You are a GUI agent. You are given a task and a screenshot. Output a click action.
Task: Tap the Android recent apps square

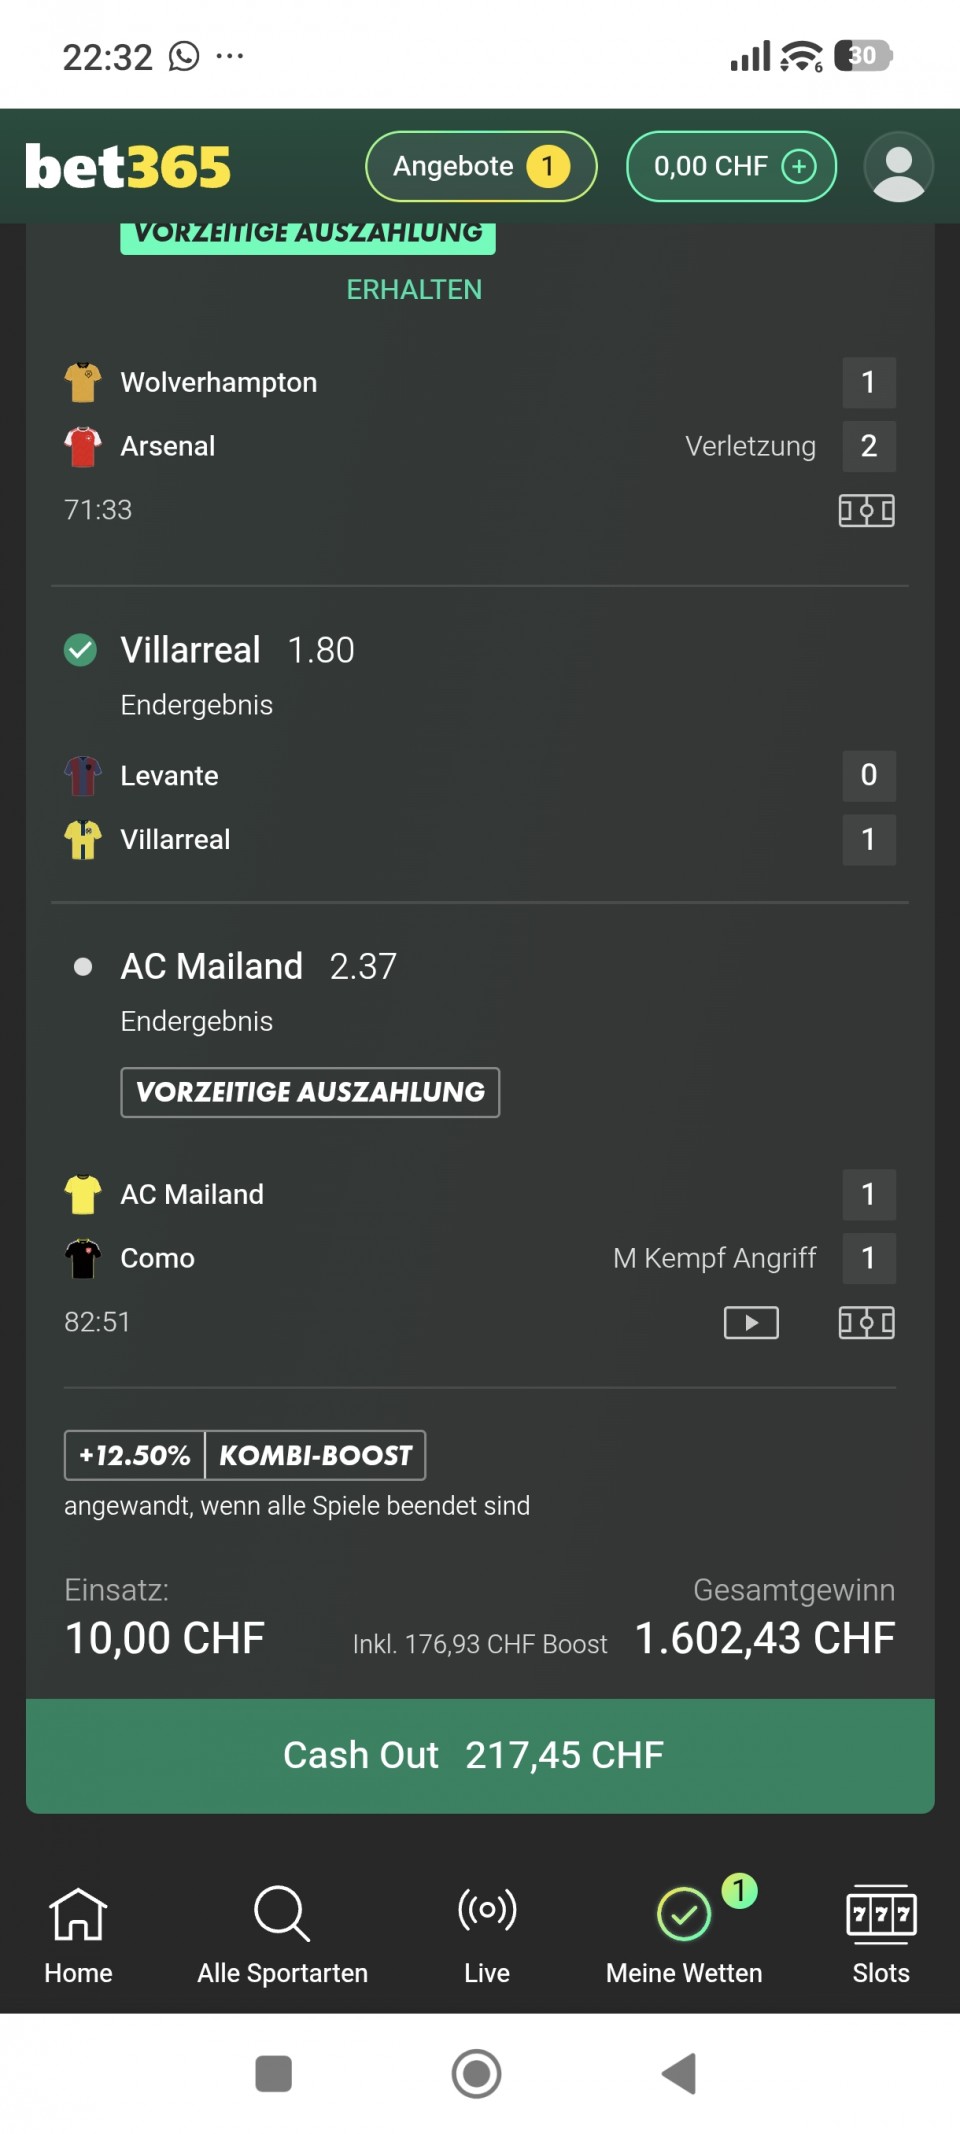click(273, 2073)
